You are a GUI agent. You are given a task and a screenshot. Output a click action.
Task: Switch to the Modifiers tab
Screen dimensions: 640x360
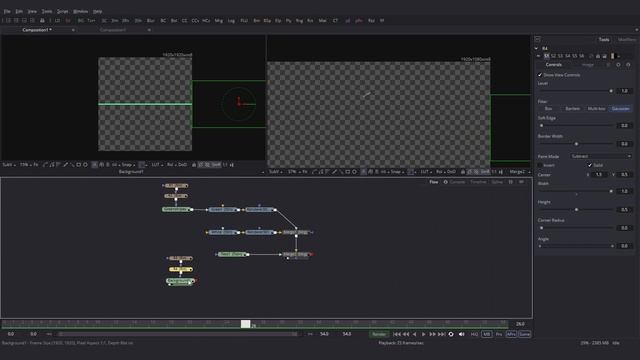click(627, 40)
